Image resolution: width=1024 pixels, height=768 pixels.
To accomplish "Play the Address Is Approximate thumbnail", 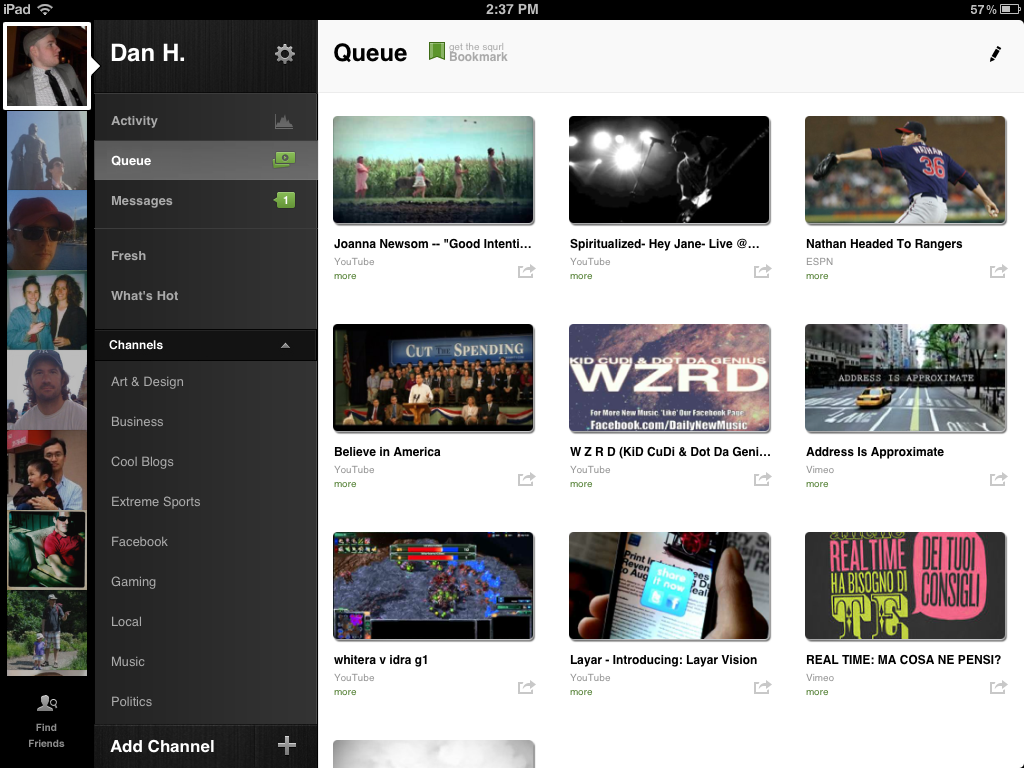I will [x=905, y=378].
